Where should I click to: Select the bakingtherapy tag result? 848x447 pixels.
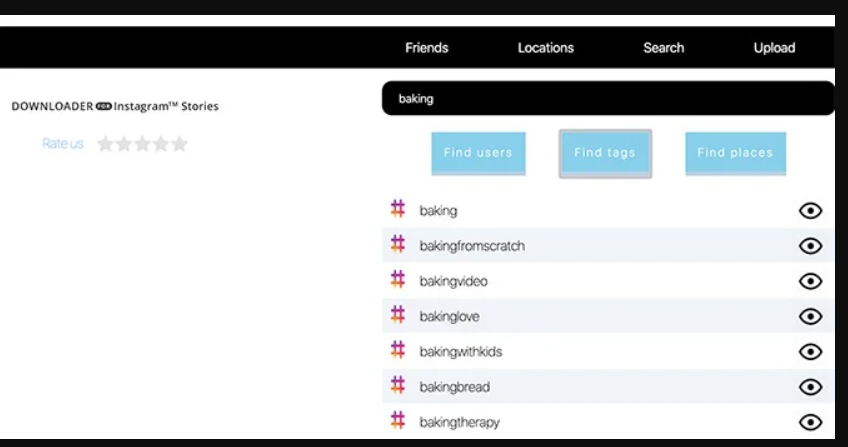click(459, 422)
